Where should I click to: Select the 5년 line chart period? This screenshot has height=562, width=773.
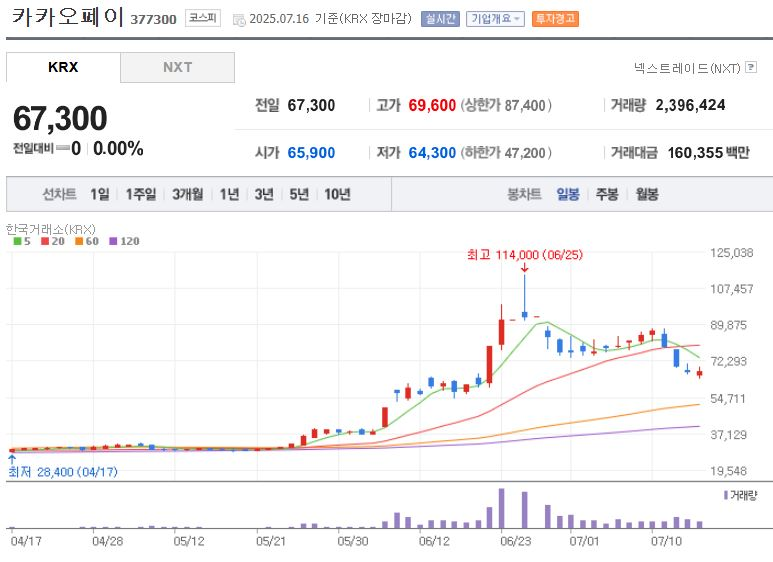[299, 194]
